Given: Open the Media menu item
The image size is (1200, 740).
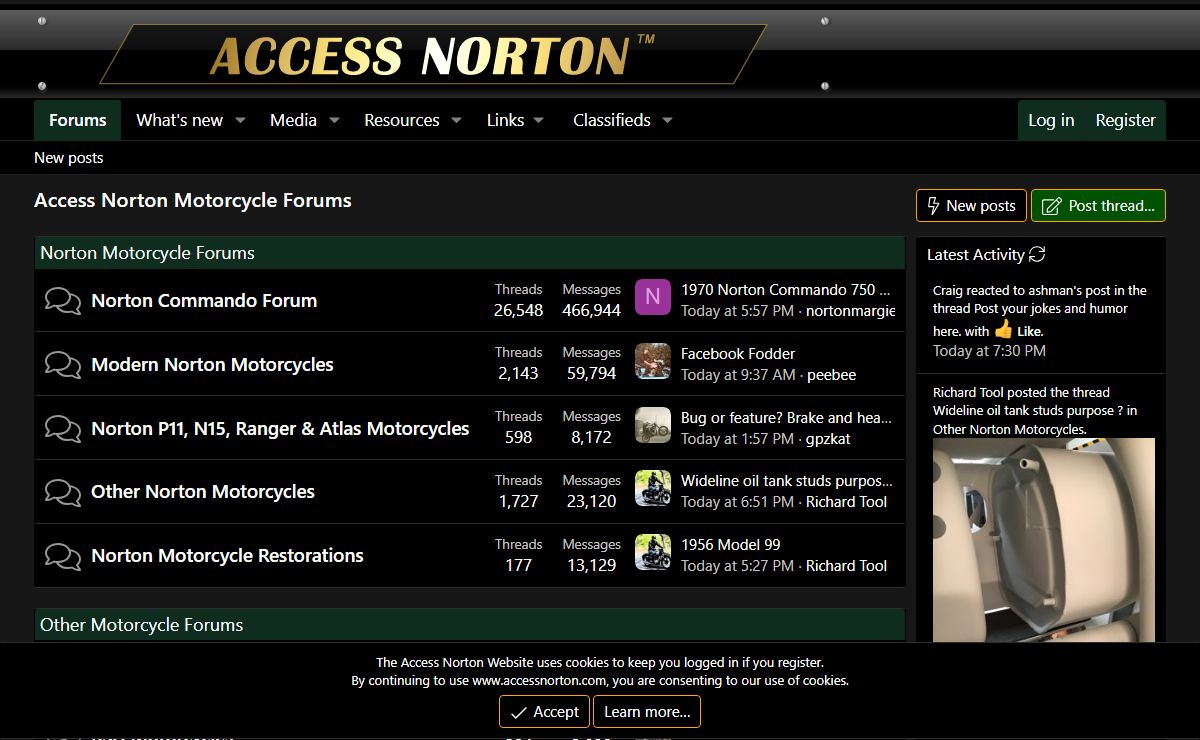Looking at the screenshot, I should point(293,120).
